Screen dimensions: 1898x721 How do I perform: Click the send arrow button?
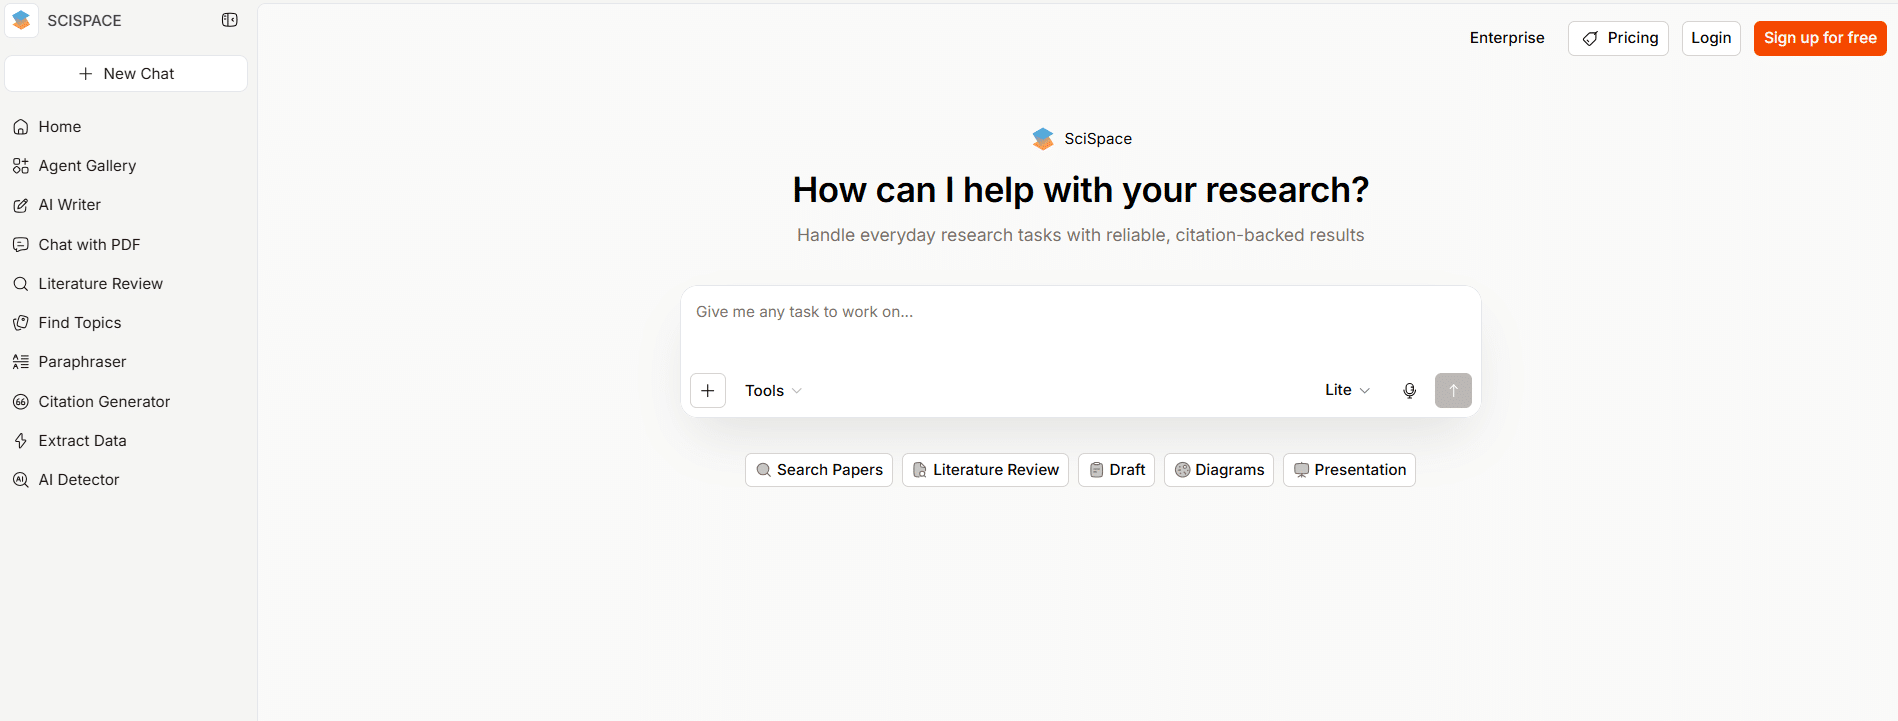1453,391
